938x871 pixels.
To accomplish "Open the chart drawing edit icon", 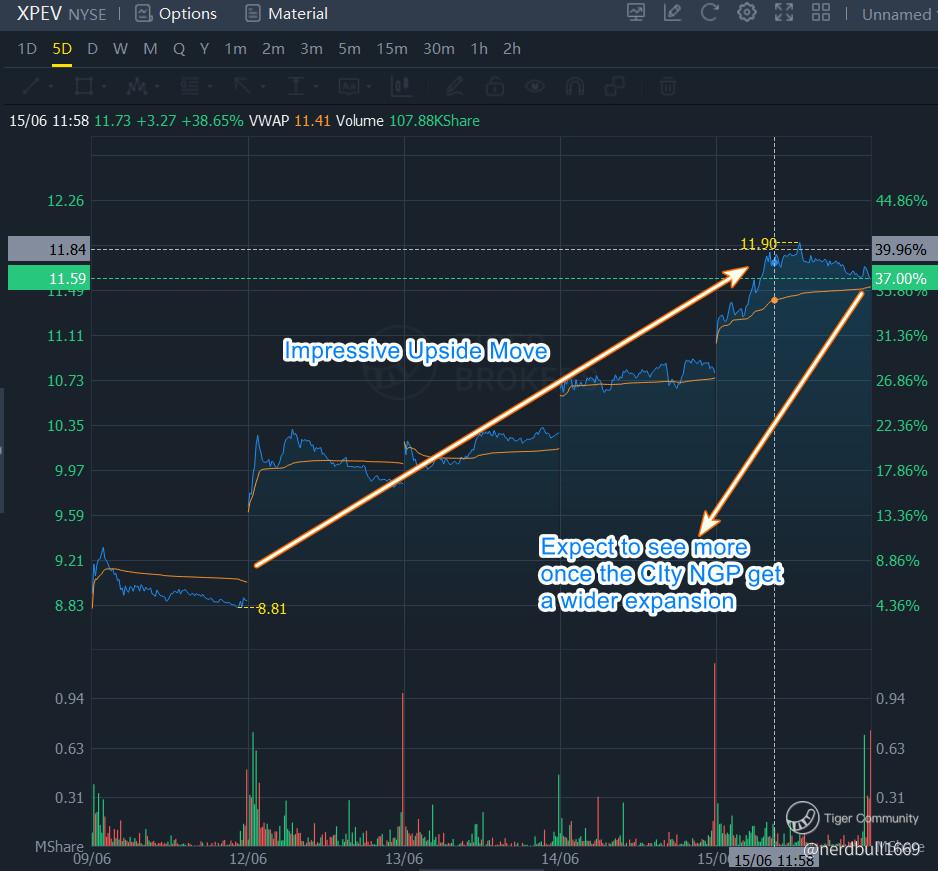I will point(672,13).
